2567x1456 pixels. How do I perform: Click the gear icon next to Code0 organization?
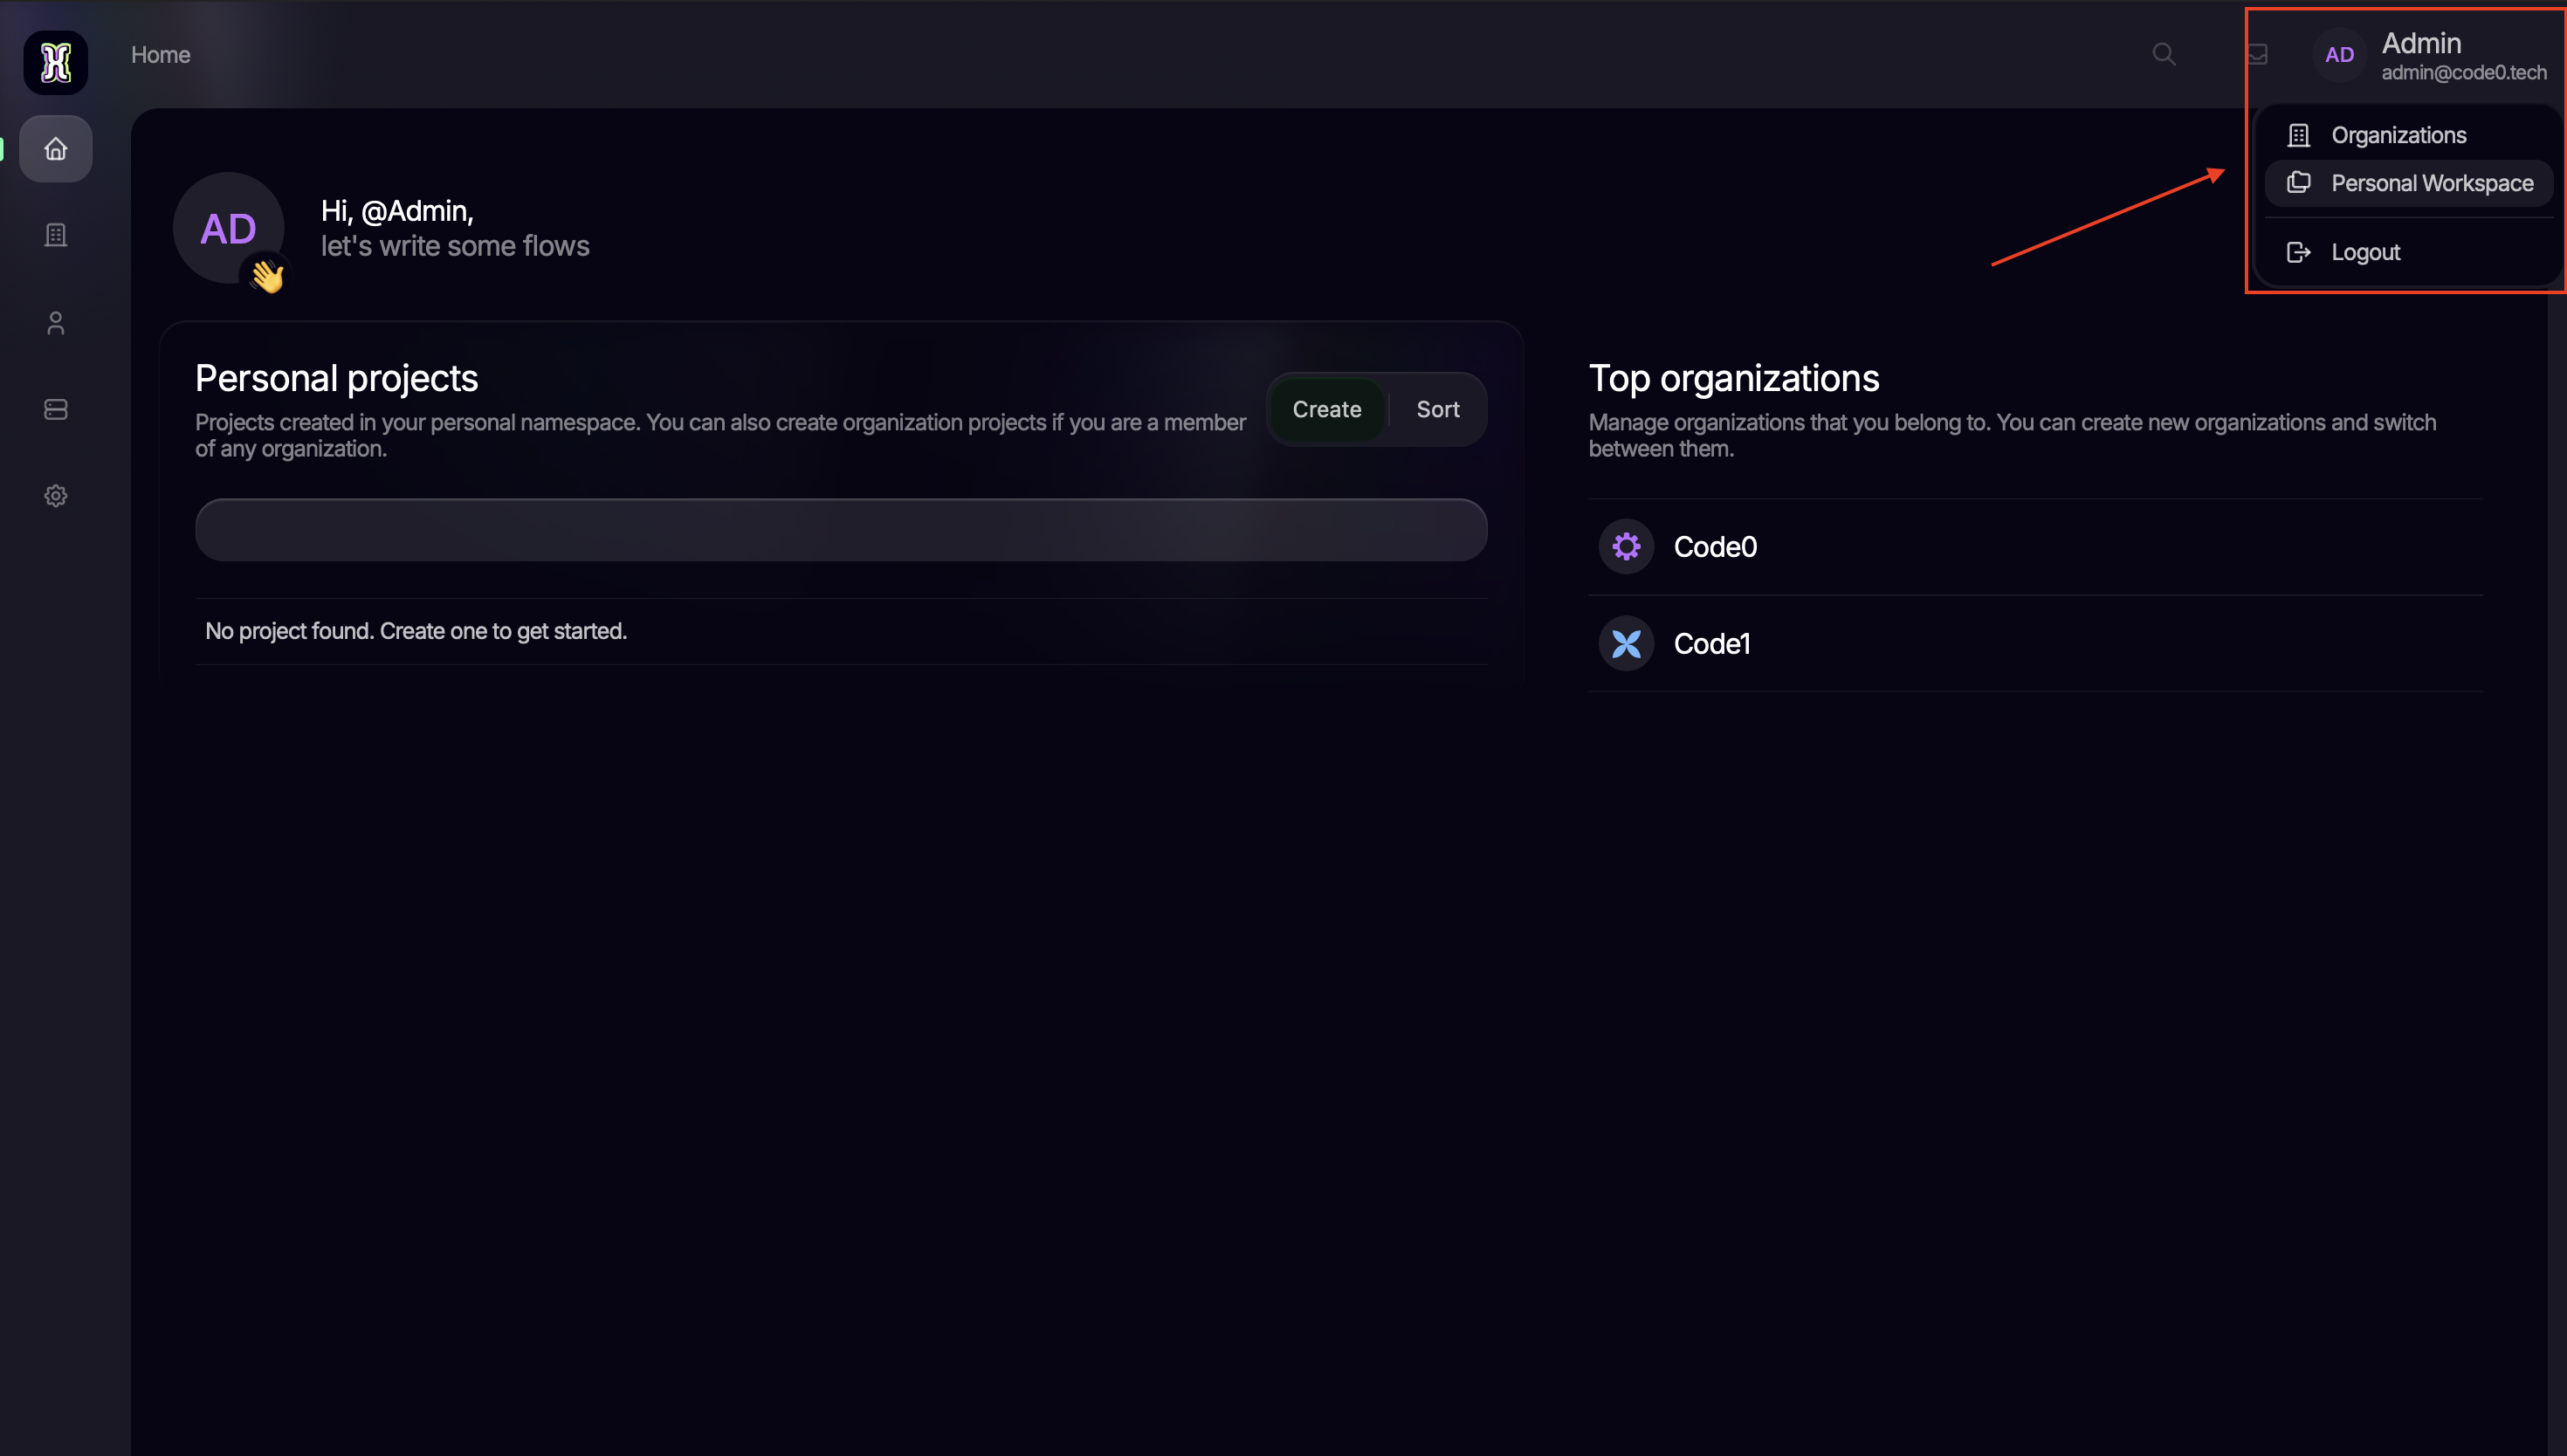[1624, 546]
